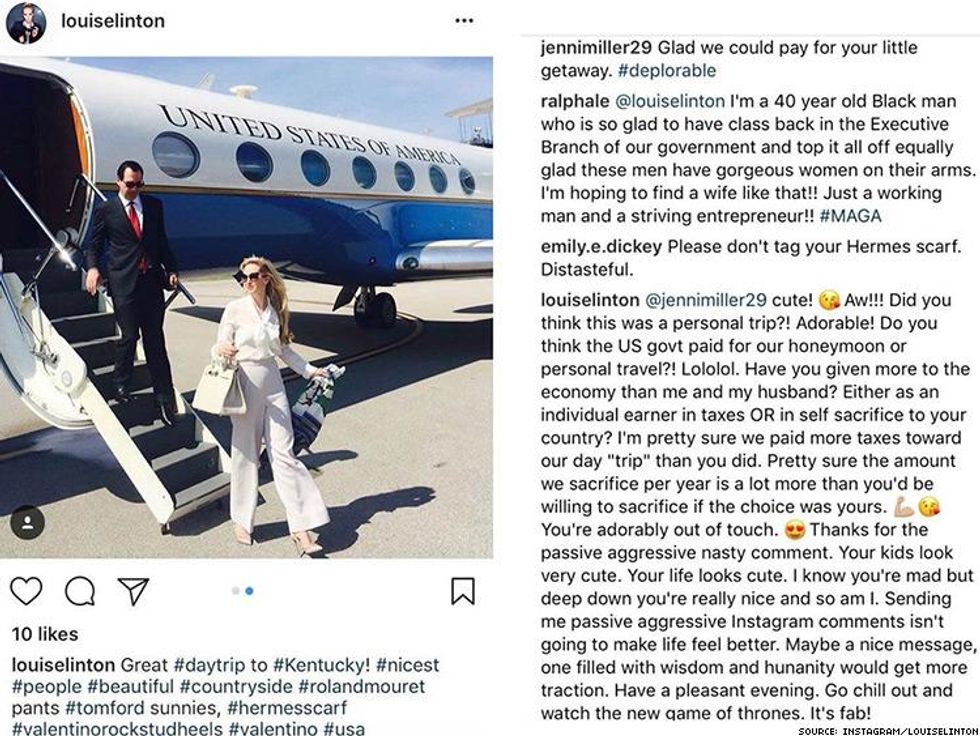The image size is (980, 736).
Task: Tap the heart like icon
Action: click(26, 591)
